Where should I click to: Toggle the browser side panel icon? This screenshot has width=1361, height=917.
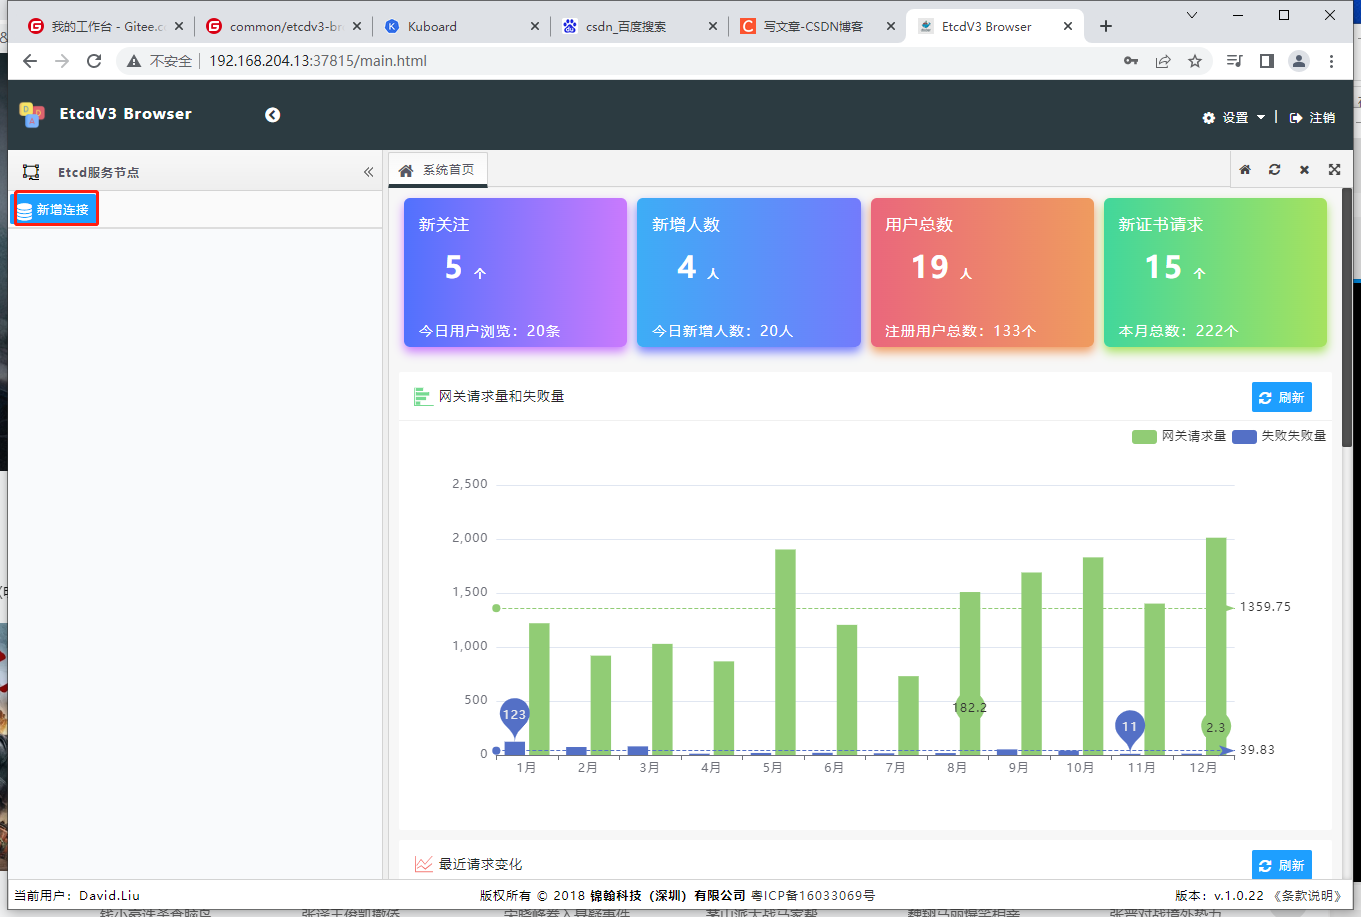[x=1267, y=61]
